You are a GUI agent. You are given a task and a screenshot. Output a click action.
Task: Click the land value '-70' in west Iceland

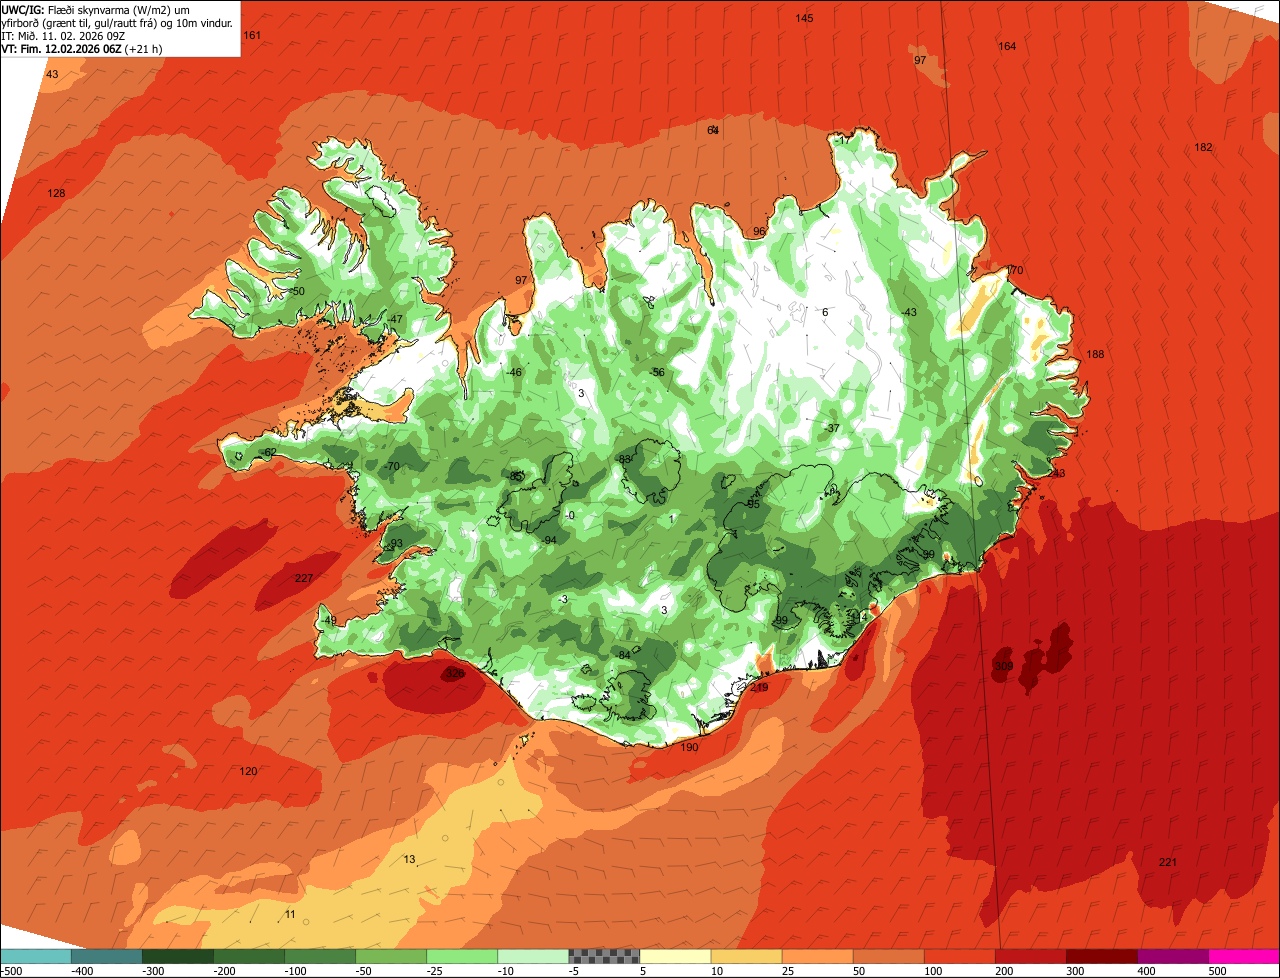point(391,467)
